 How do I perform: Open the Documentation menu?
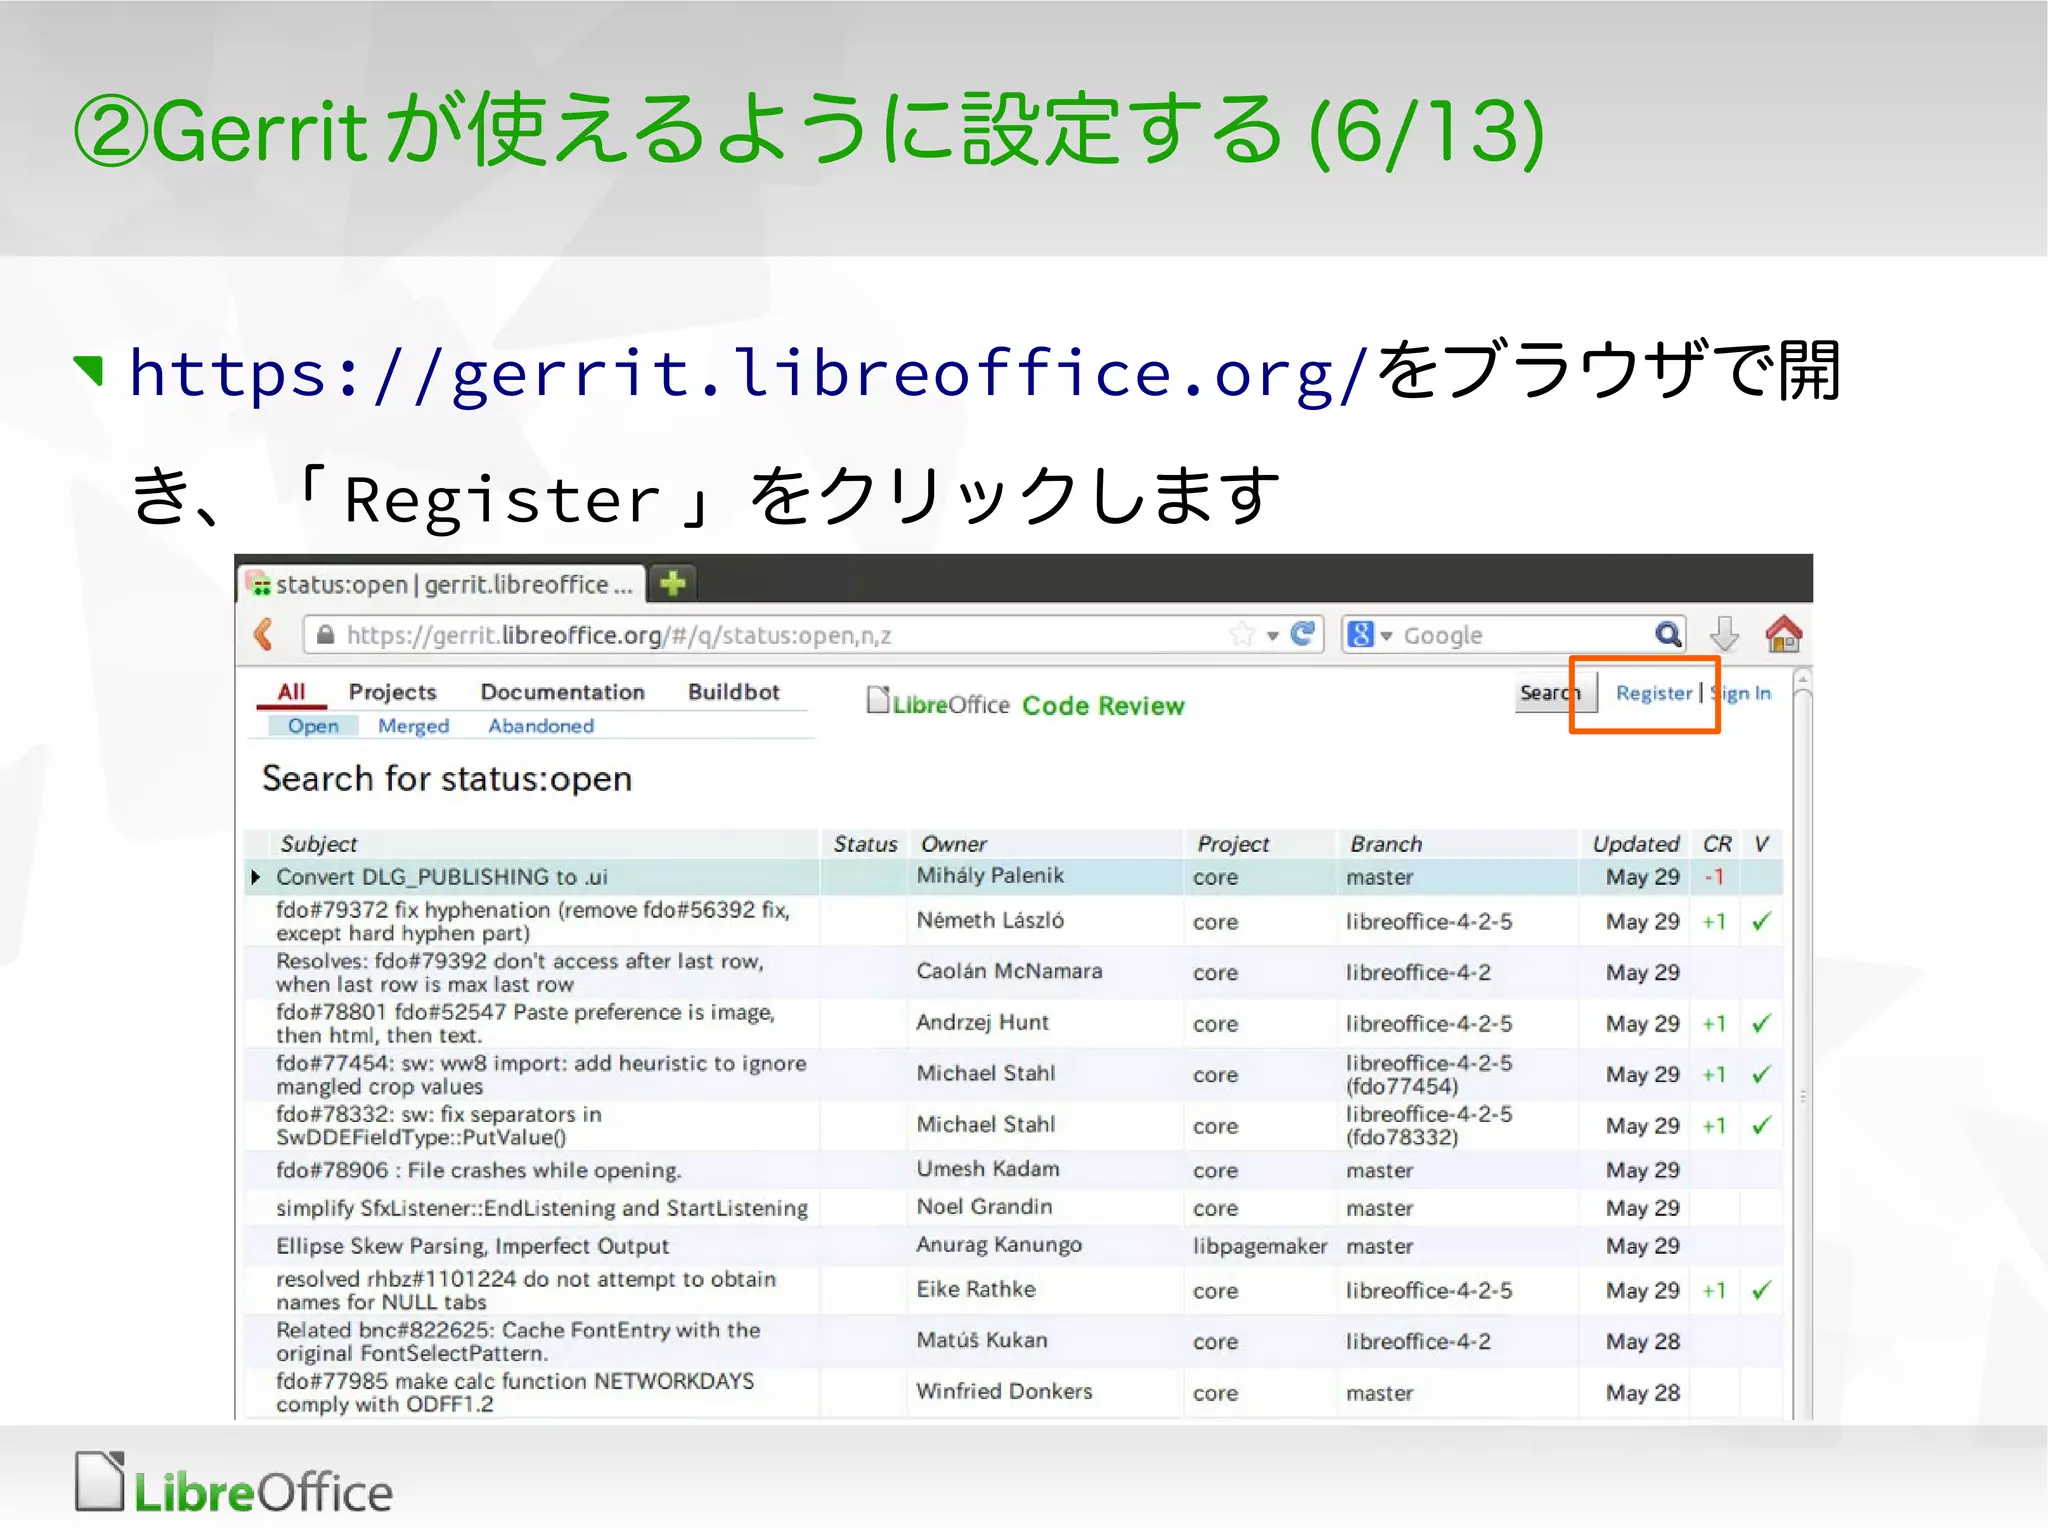coord(562,692)
